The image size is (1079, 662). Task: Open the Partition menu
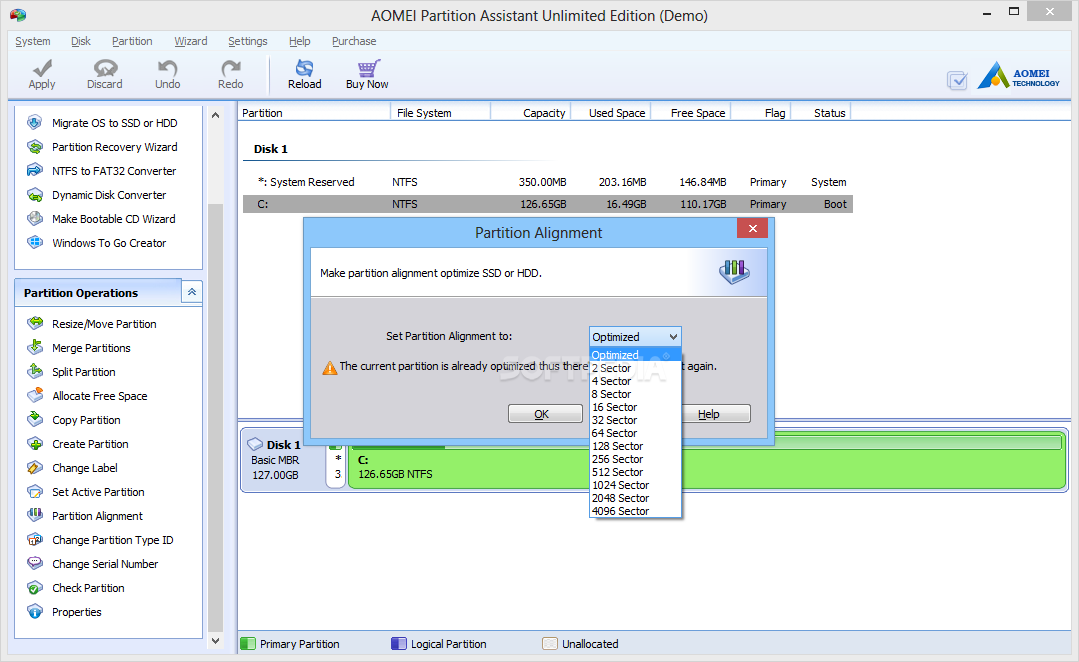(x=132, y=41)
